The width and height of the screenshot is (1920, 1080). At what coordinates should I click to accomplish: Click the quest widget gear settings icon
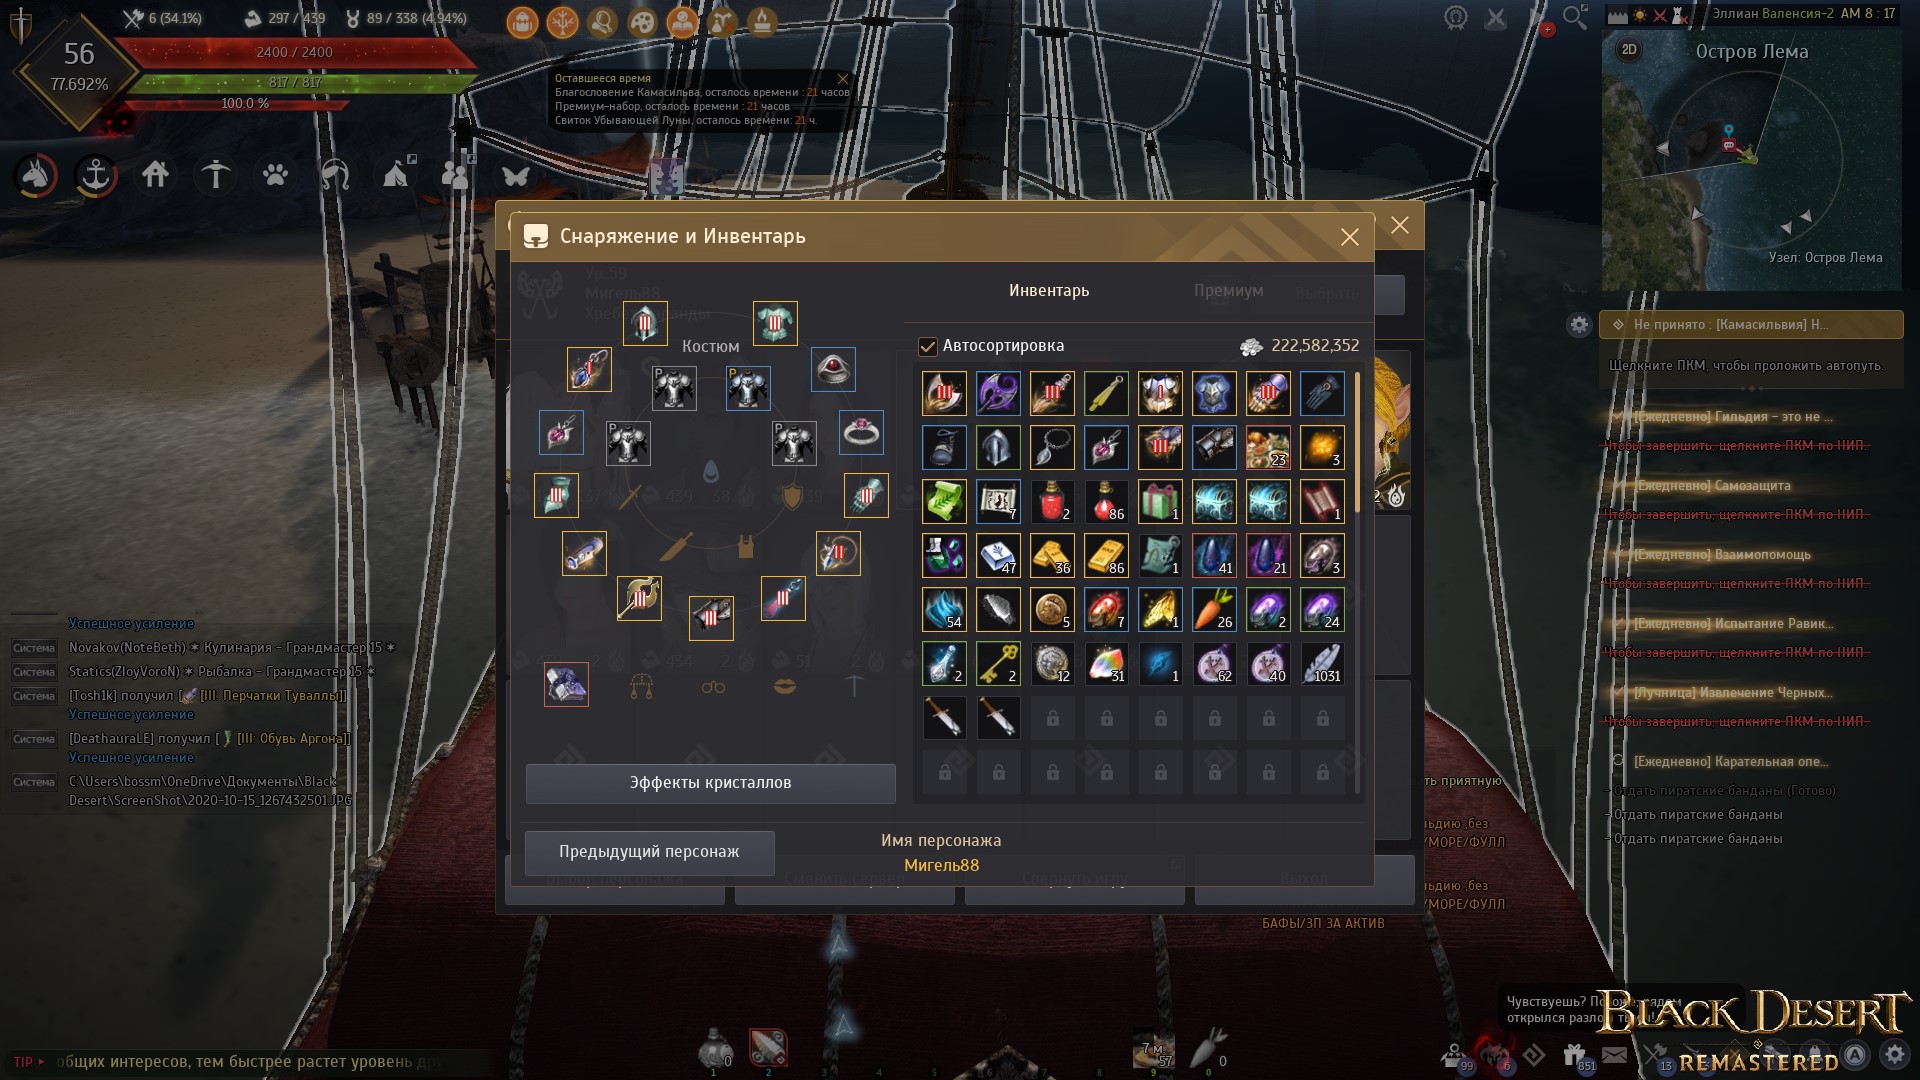click(x=1579, y=325)
